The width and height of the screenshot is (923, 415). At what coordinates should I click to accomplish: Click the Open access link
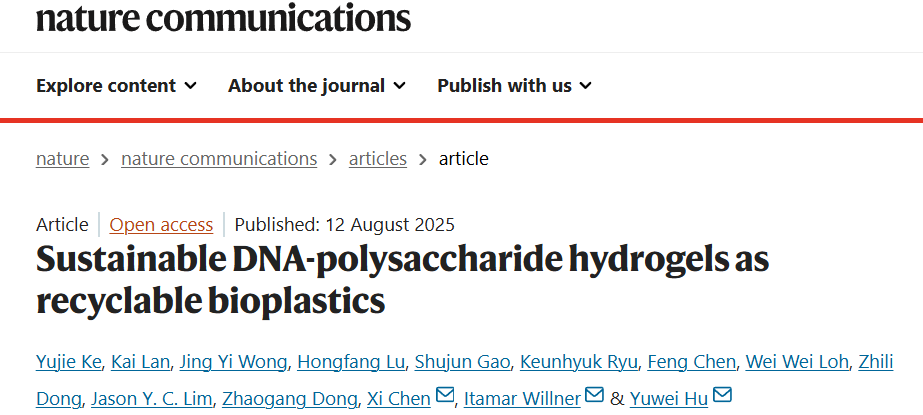click(x=161, y=225)
